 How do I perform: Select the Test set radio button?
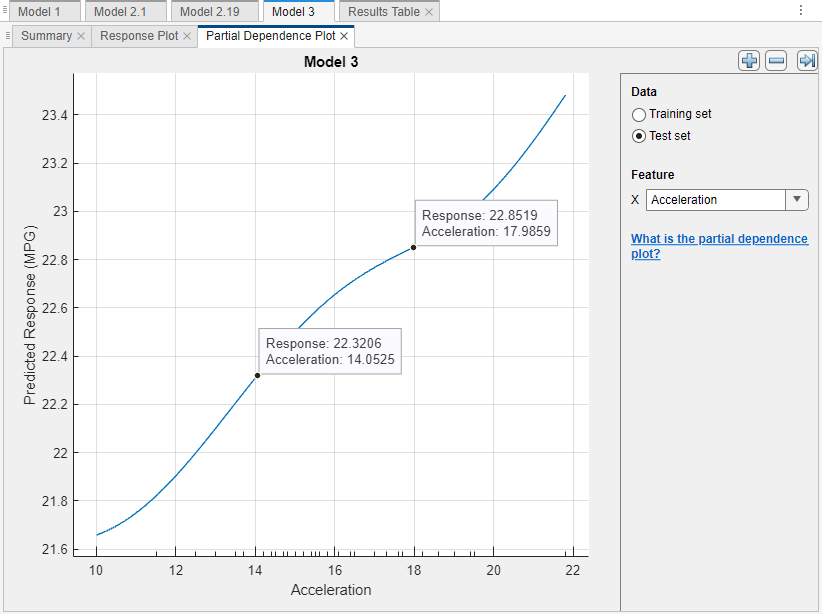tap(639, 136)
